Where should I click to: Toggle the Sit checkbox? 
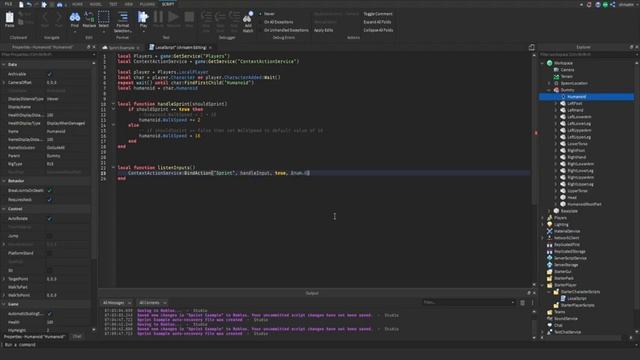pyautogui.click(x=50, y=270)
